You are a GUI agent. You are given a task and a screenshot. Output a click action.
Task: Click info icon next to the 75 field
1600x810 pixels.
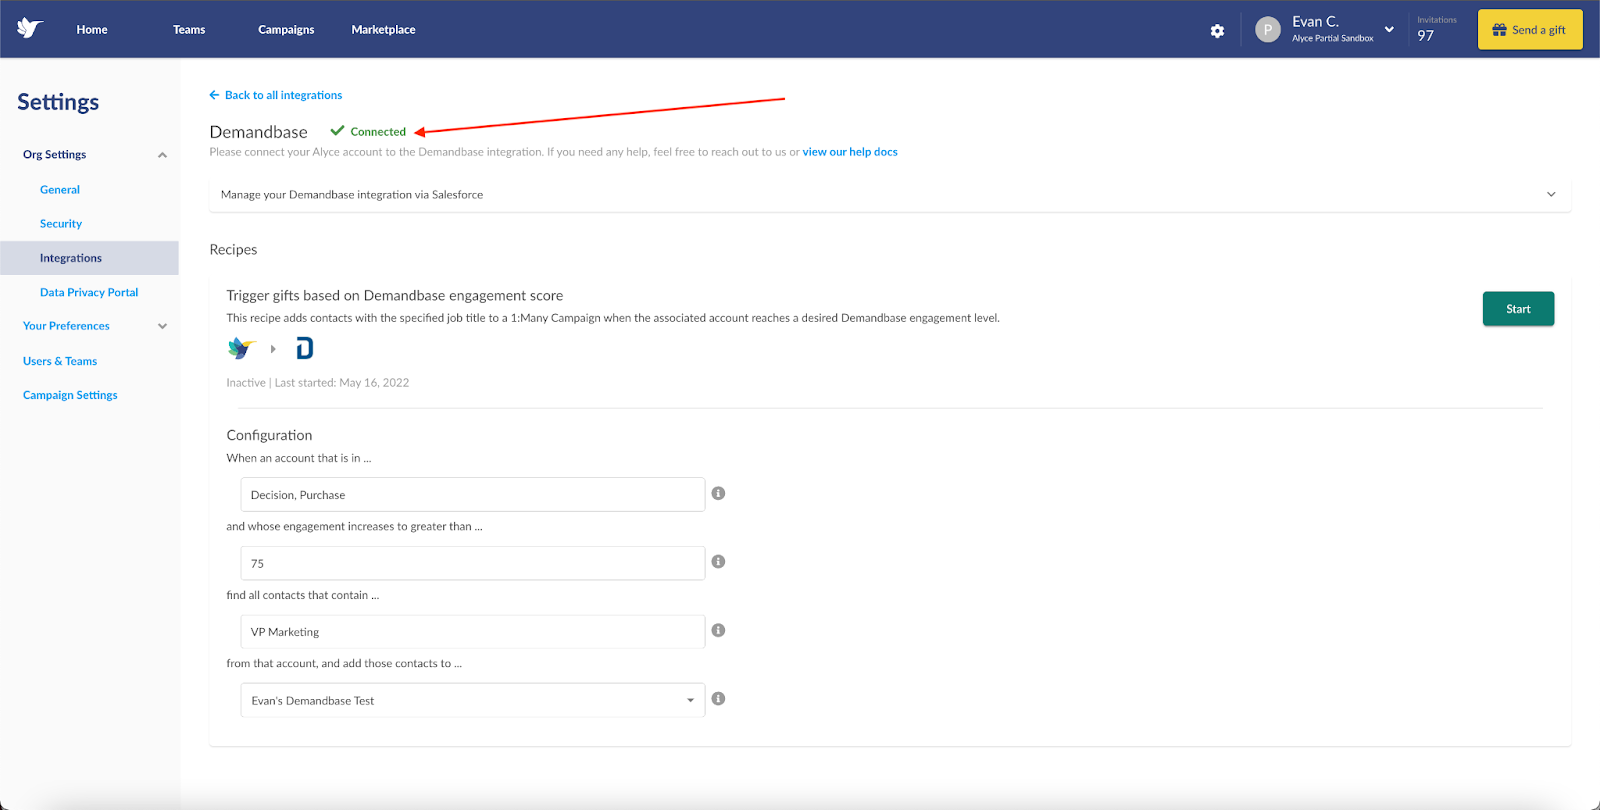(x=718, y=561)
